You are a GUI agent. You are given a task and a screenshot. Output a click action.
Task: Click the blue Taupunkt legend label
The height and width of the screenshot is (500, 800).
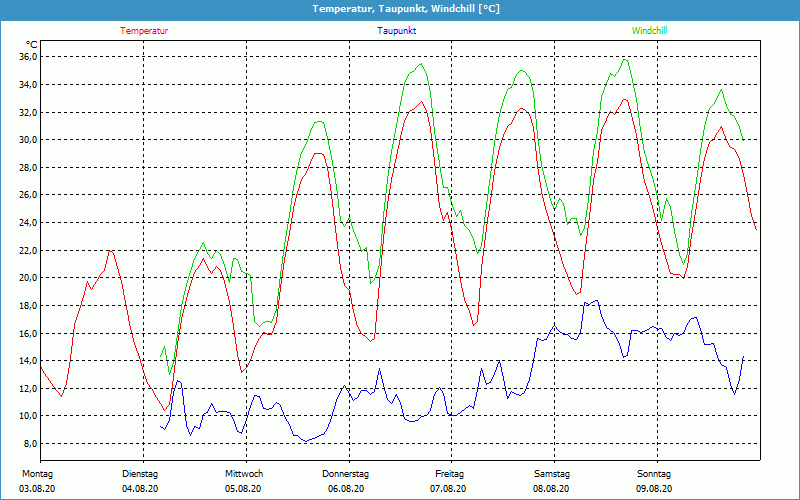(x=396, y=31)
